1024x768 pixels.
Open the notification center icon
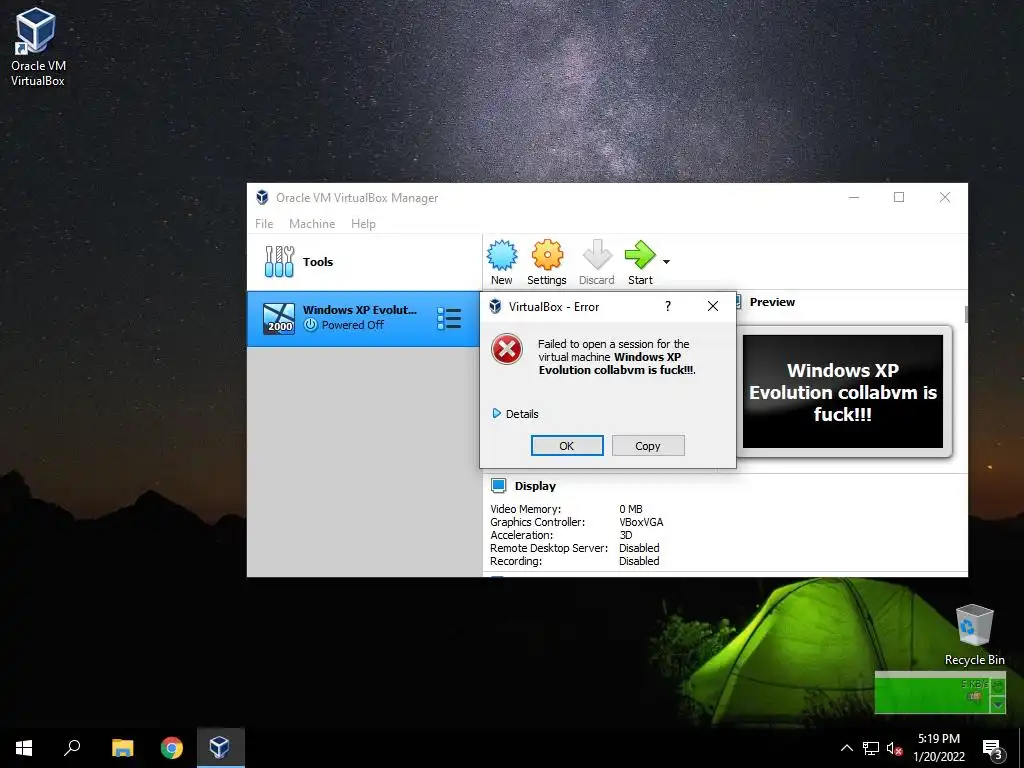click(x=992, y=748)
